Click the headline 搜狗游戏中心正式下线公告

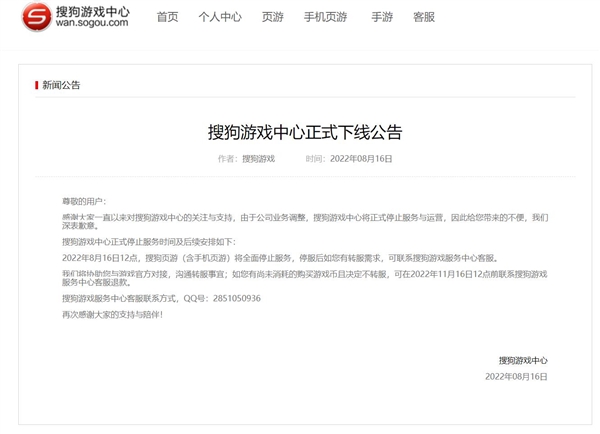305,132
